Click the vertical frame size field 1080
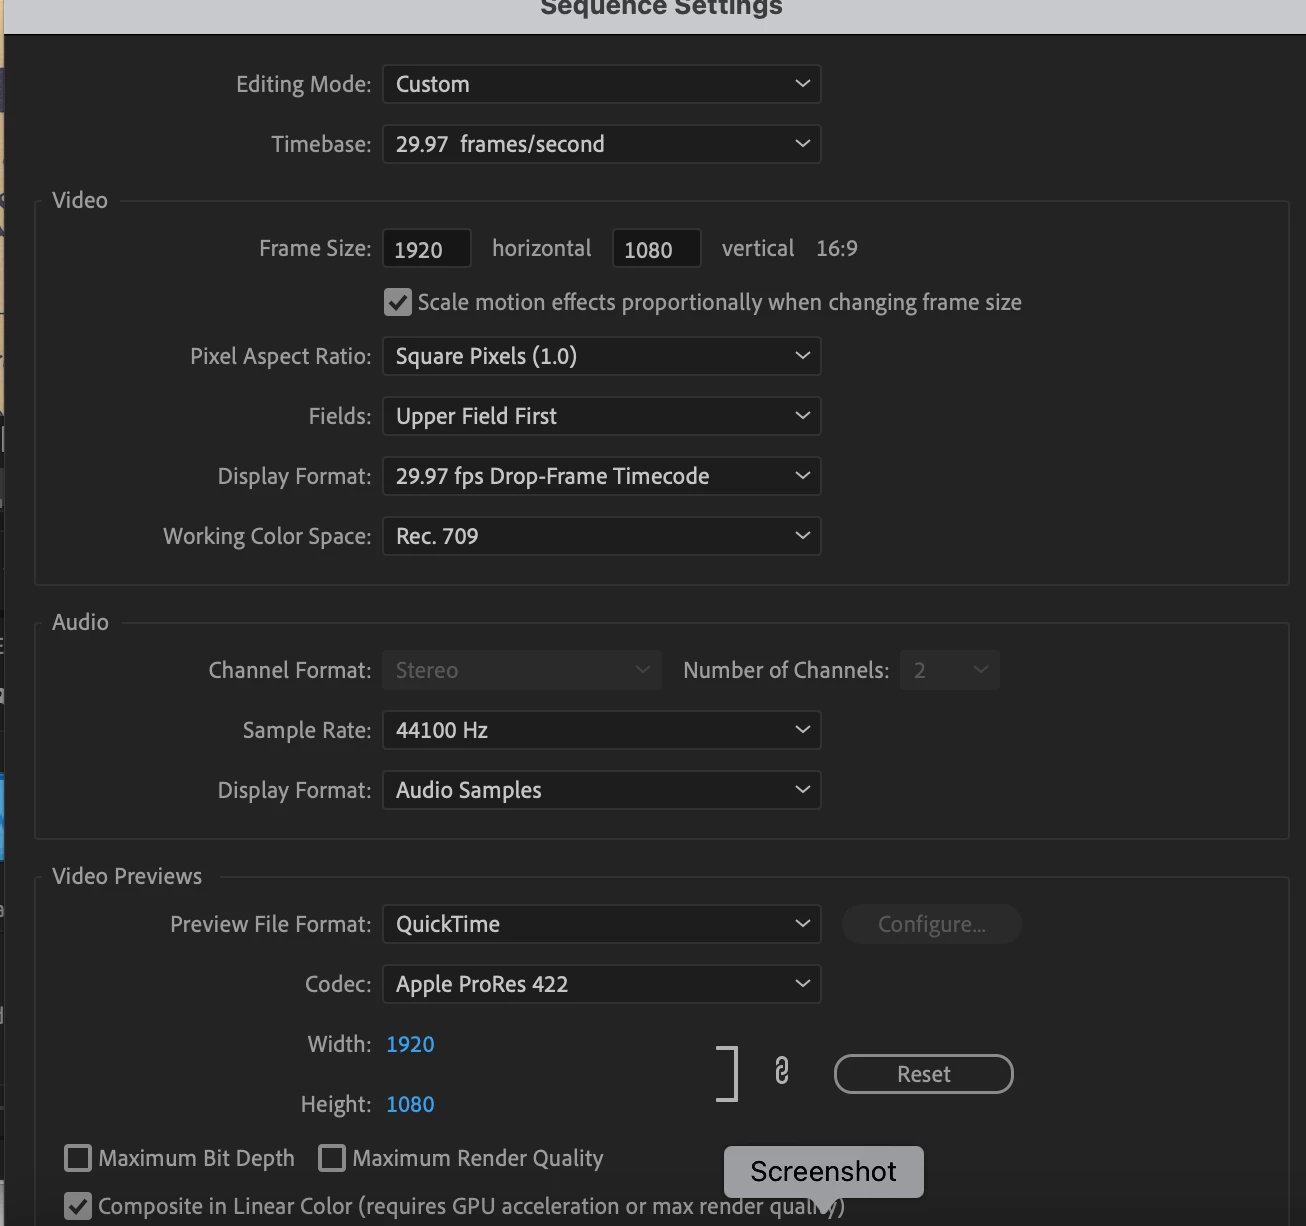1306x1226 pixels. pos(657,249)
